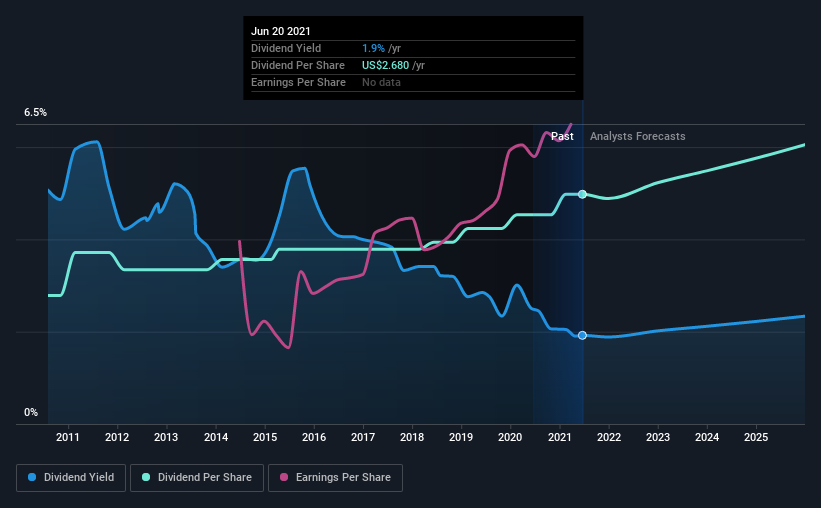Image resolution: width=821 pixels, height=508 pixels.
Task: Select the blue dividend yield data point marker
Action: coord(582,335)
